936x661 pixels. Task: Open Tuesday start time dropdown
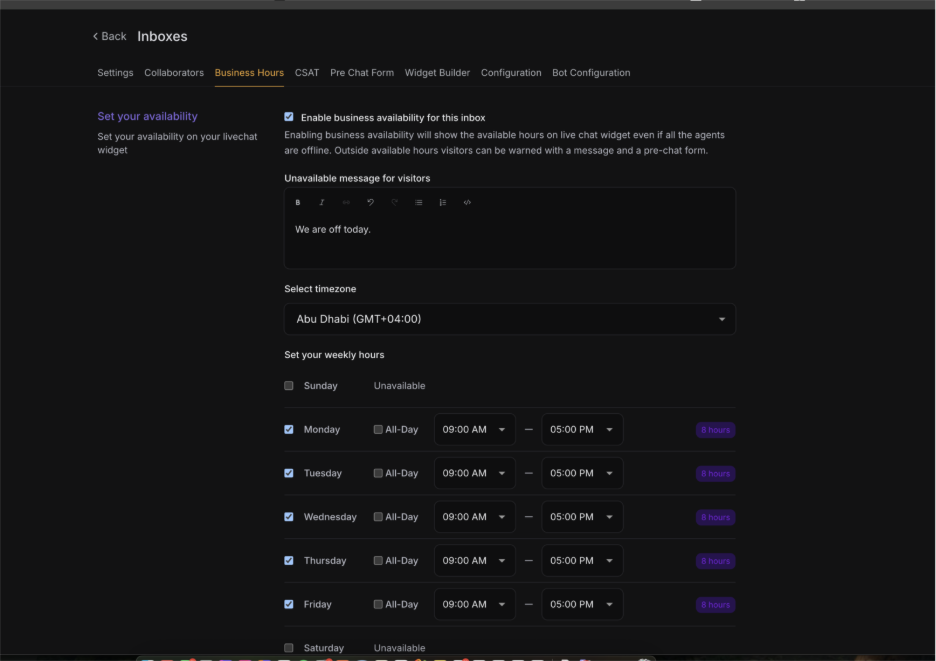click(x=475, y=473)
